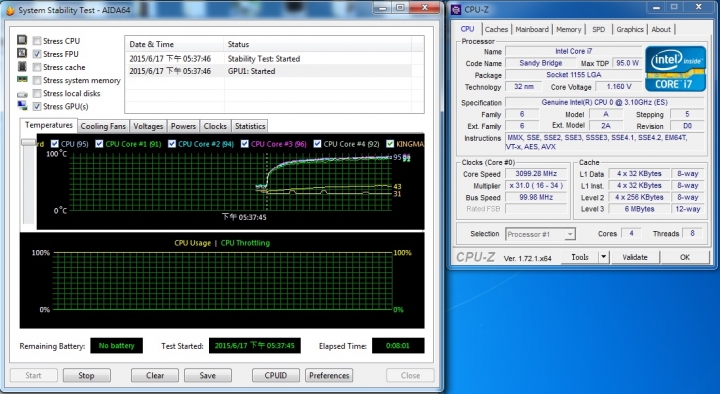The width and height of the screenshot is (720, 394).
Task: Select the Temperatures tab
Action: click(x=49, y=125)
